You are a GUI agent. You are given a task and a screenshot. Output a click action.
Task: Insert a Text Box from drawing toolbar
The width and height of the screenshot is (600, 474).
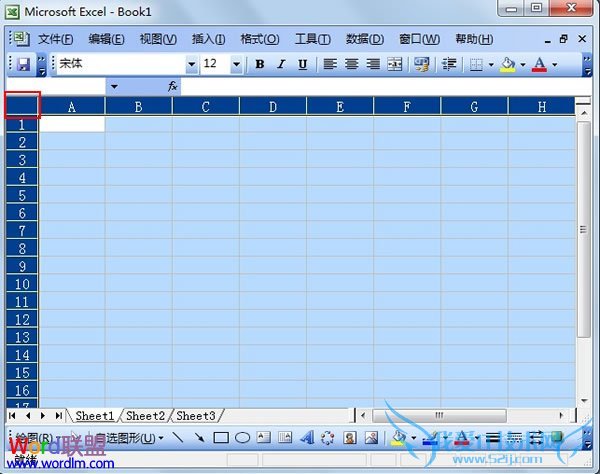pyautogui.click(x=264, y=437)
